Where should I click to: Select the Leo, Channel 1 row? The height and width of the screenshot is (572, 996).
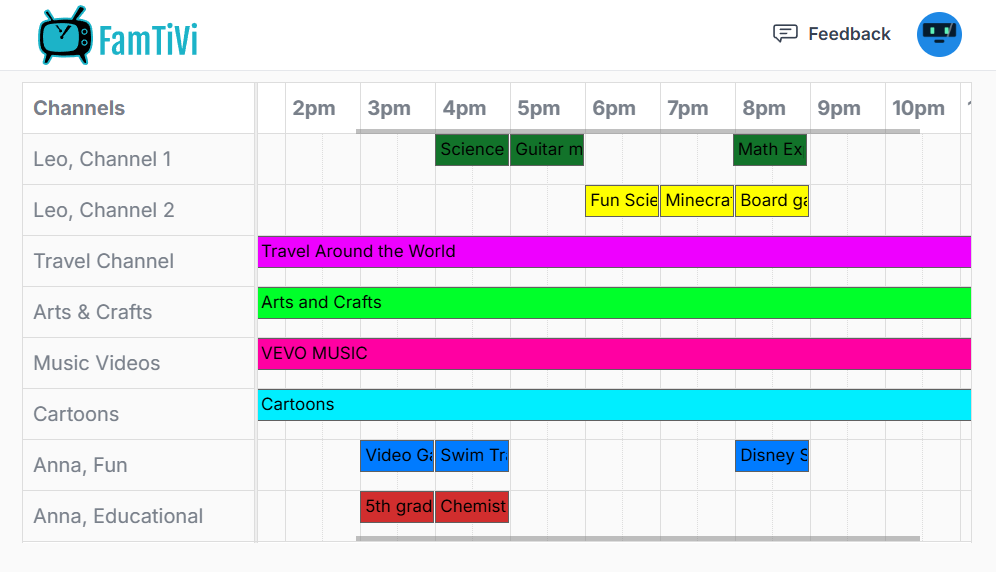click(102, 159)
